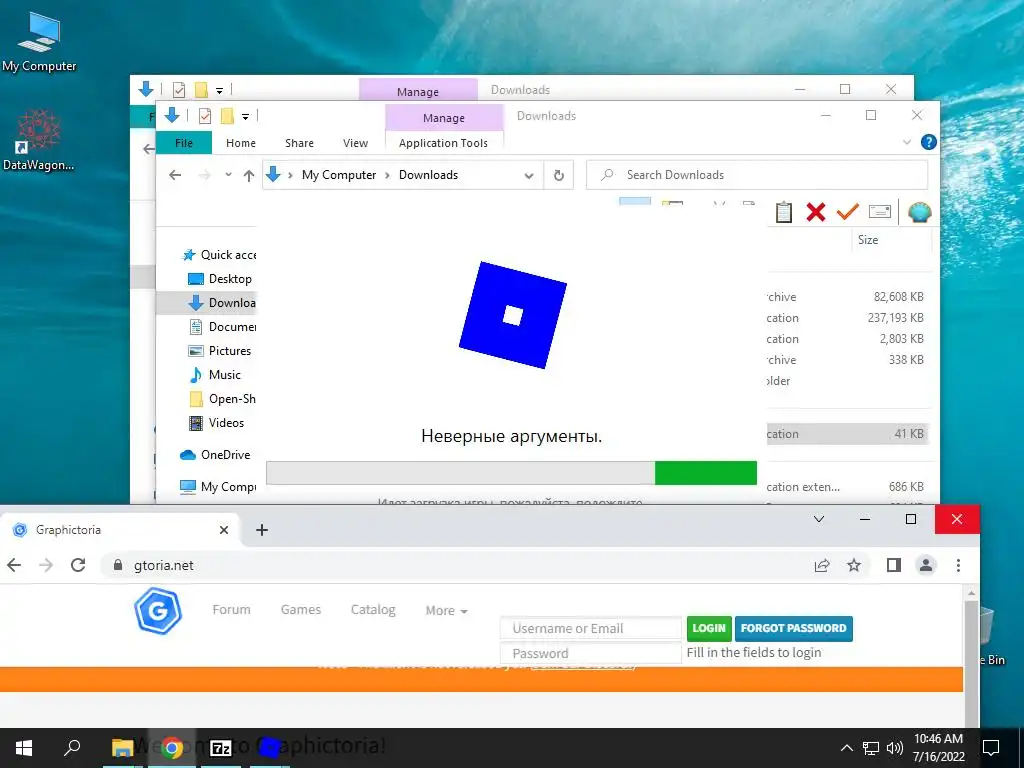The image size is (1024, 768).
Task: Click the Properties card toolbar icon
Action: pyautogui.click(x=880, y=212)
